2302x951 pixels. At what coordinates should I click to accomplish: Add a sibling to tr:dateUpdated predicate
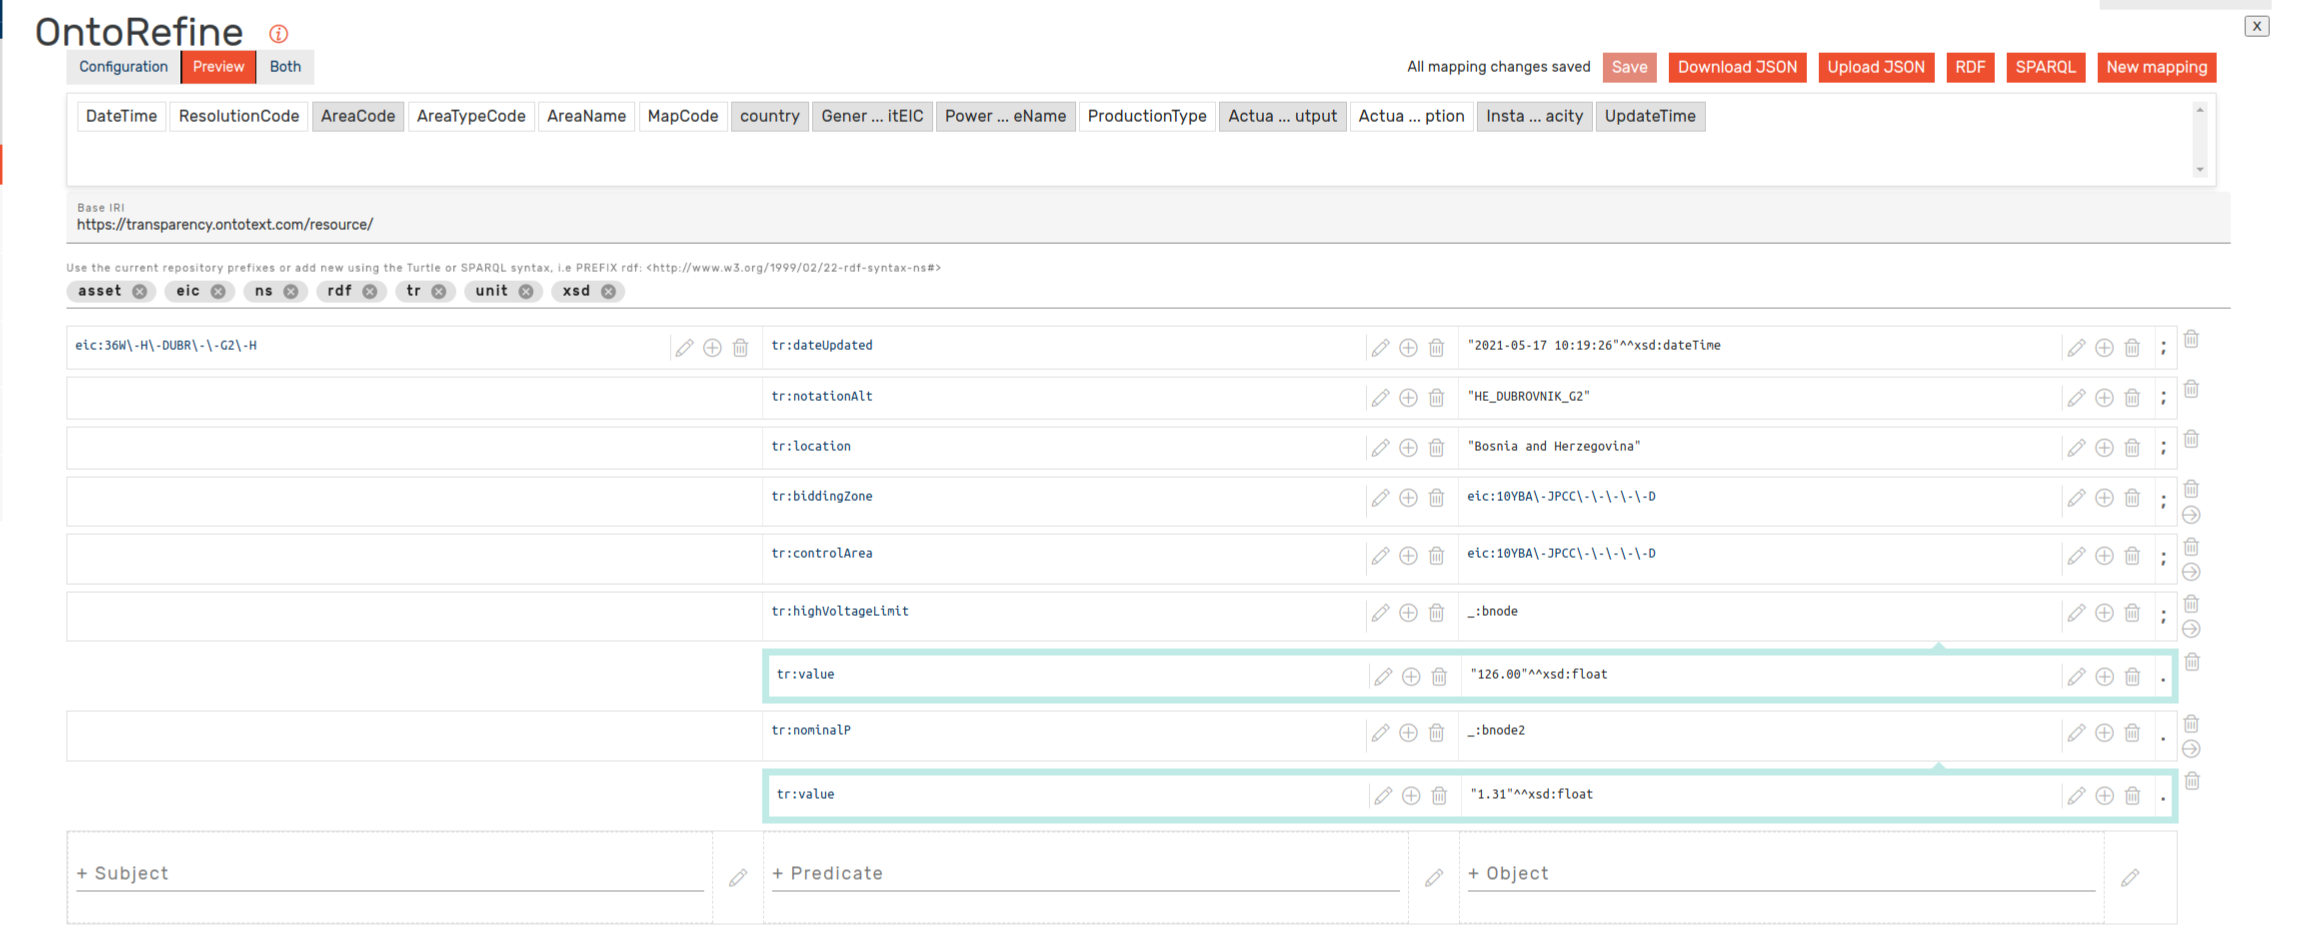[1408, 348]
